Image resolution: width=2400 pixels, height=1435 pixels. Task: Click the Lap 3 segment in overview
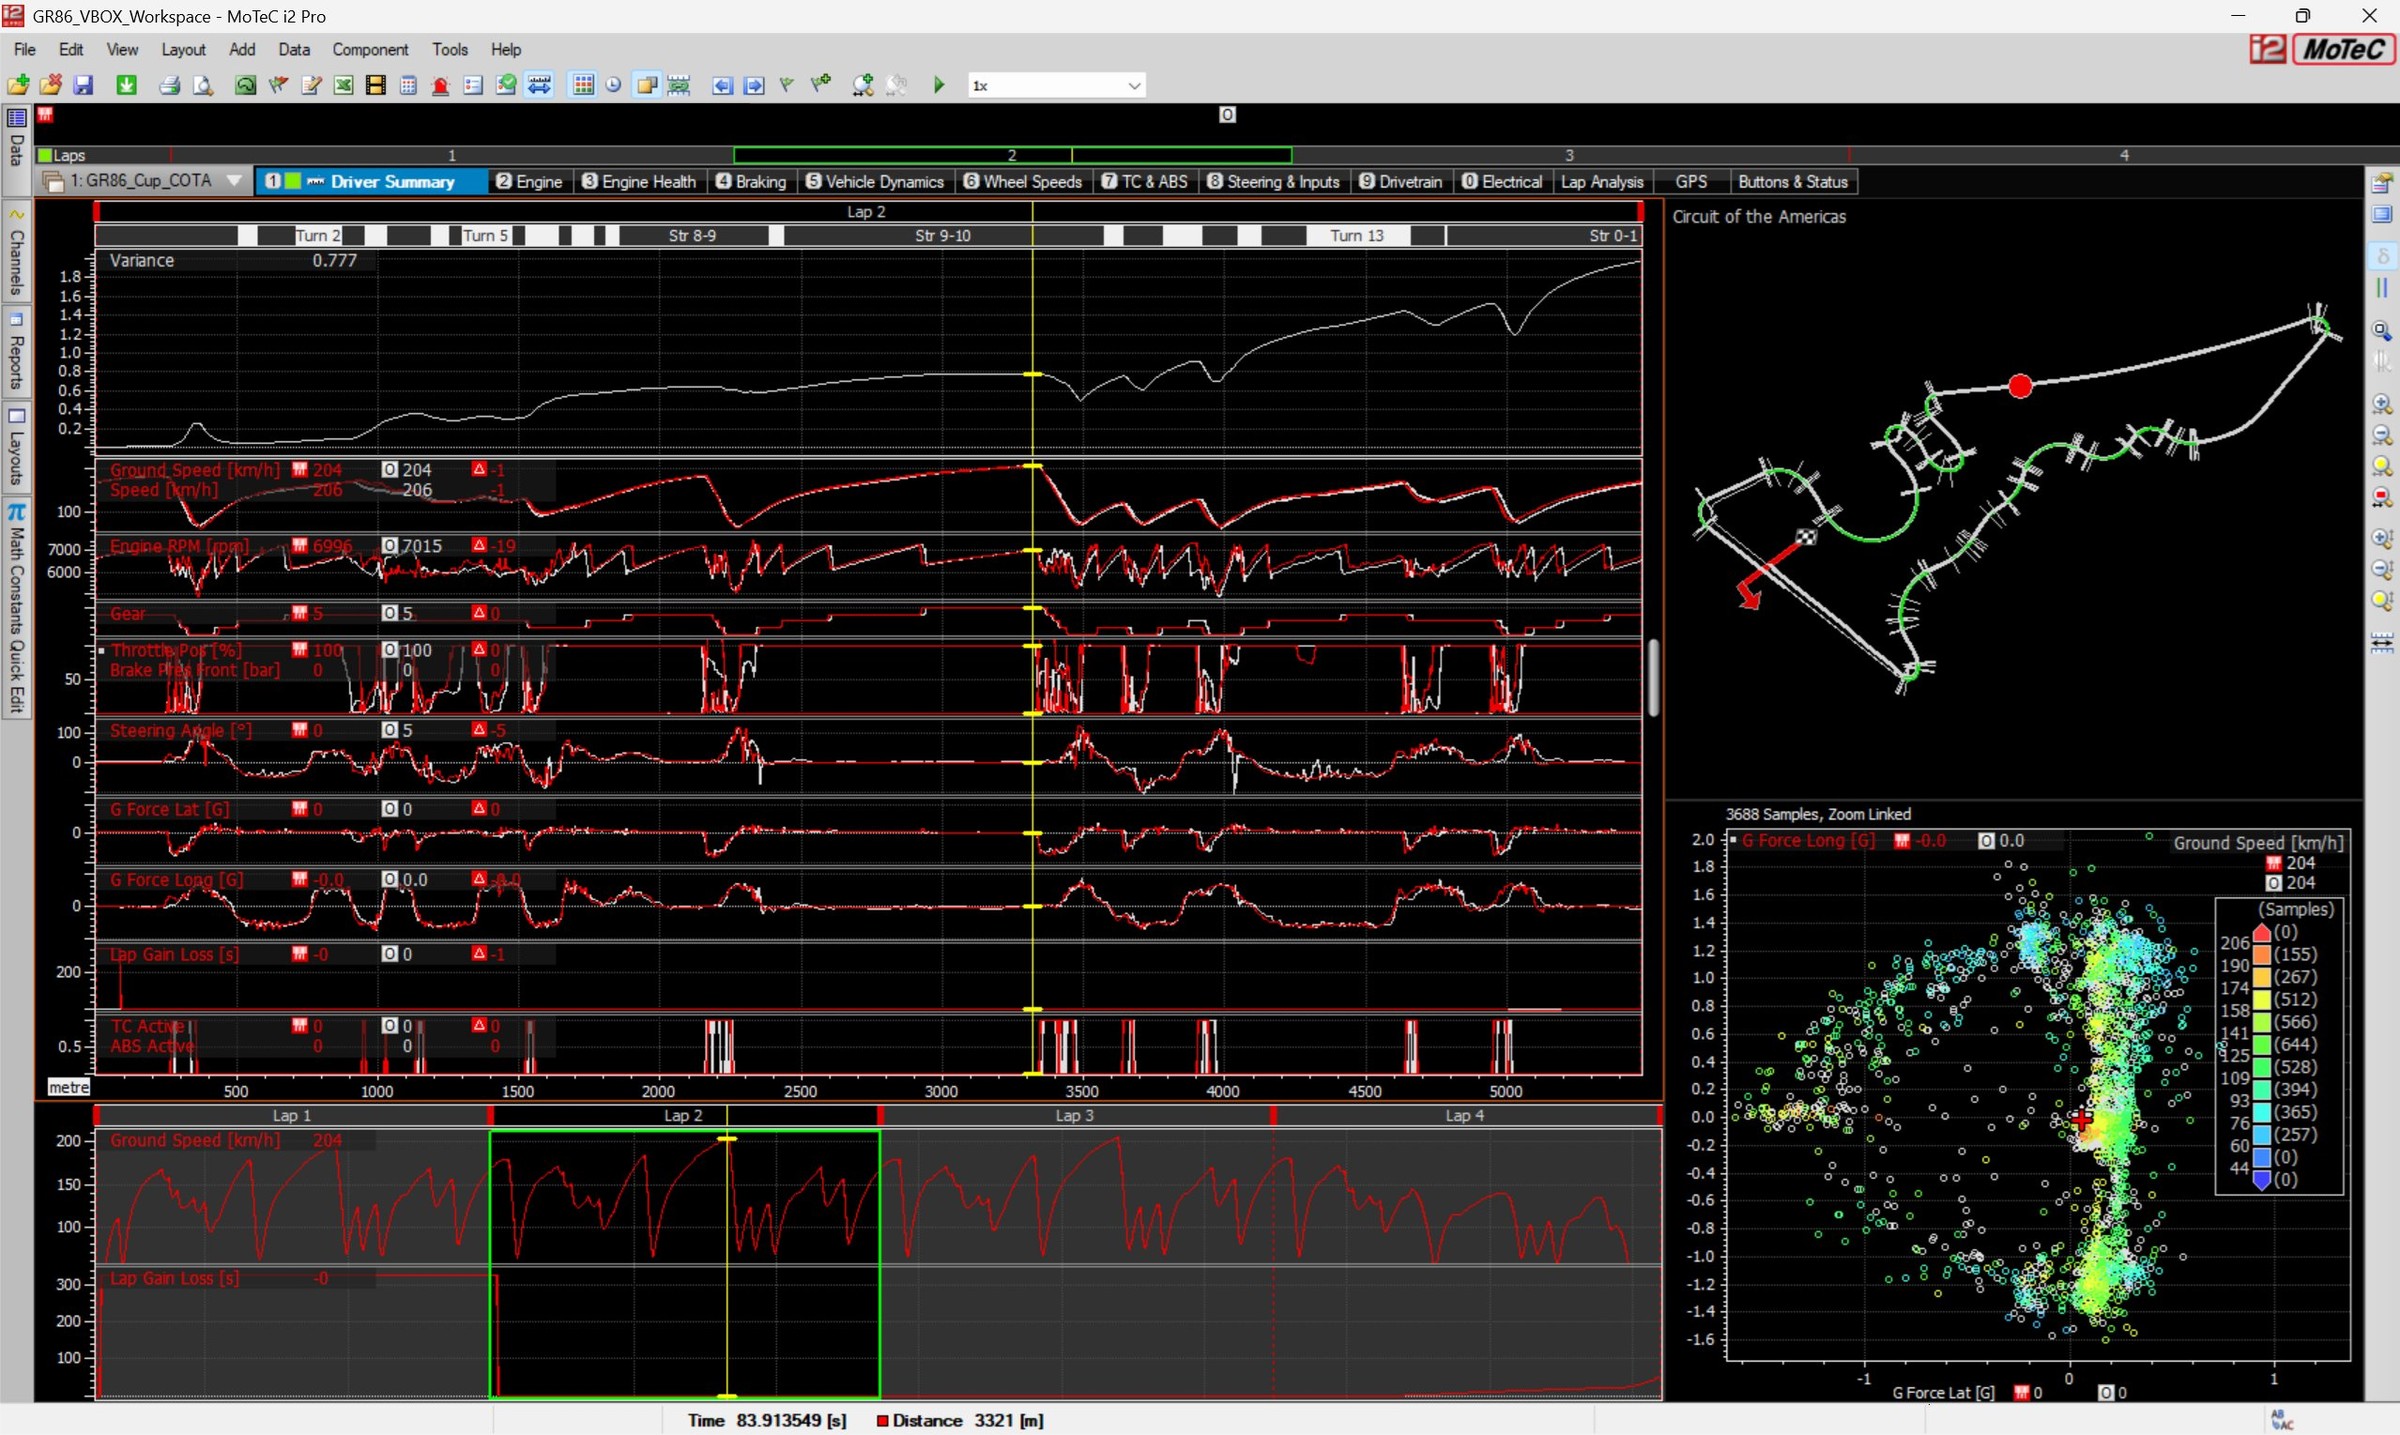click(1075, 1116)
